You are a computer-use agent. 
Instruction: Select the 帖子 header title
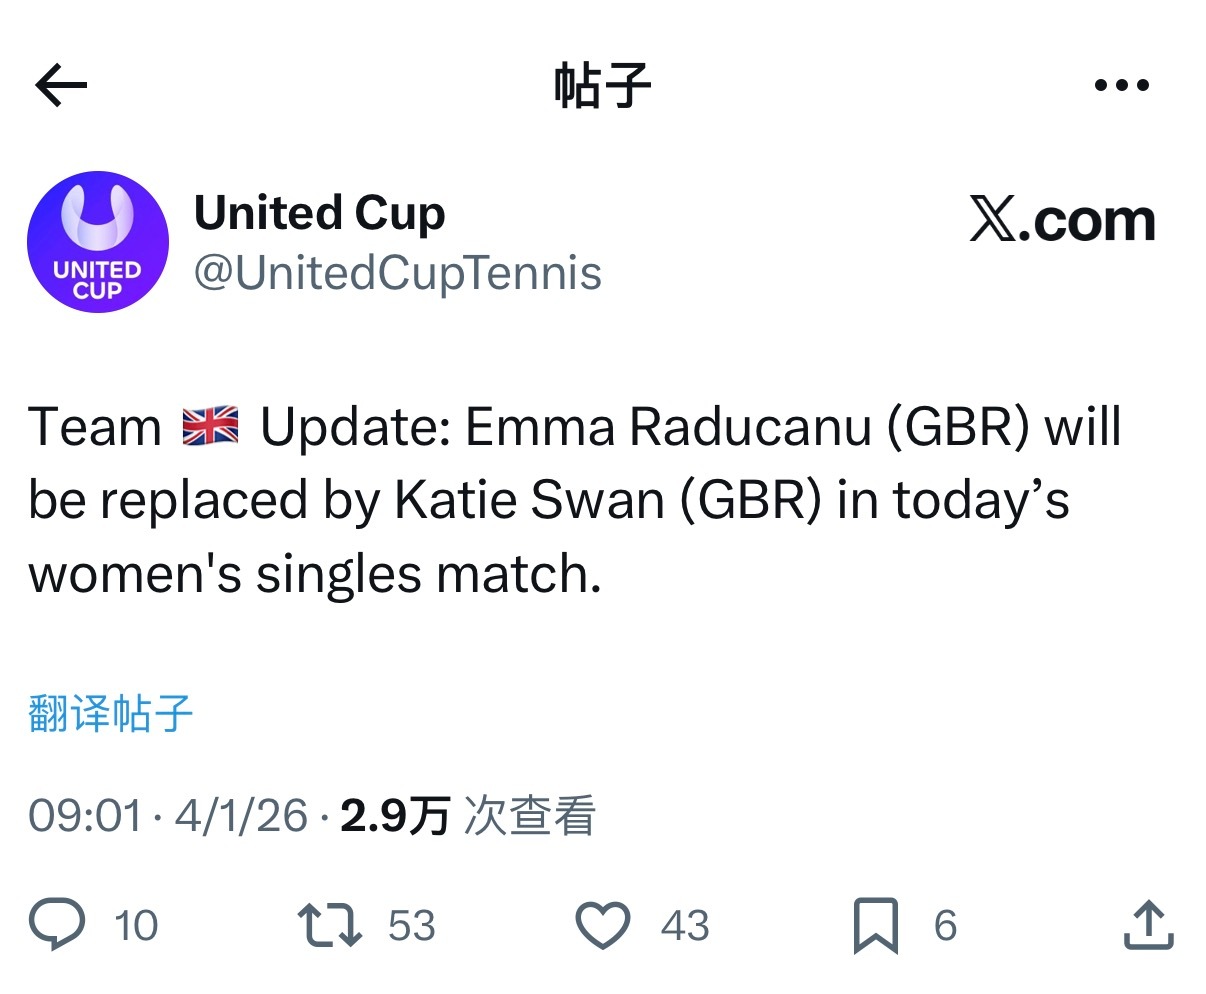tap(602, 84)
